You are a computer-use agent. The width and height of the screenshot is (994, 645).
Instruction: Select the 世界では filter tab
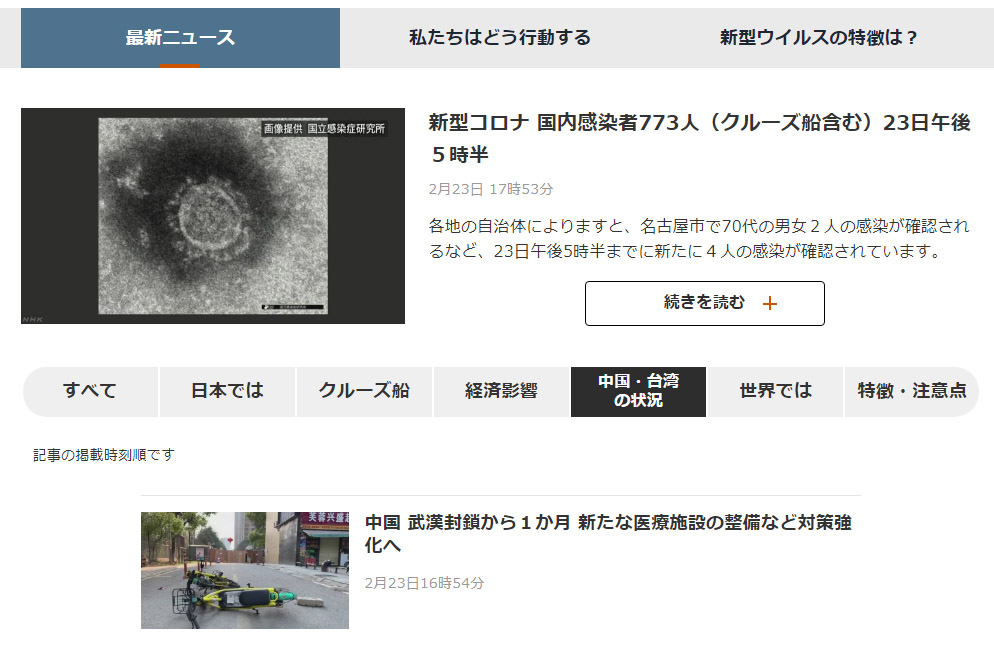point(775,392)
